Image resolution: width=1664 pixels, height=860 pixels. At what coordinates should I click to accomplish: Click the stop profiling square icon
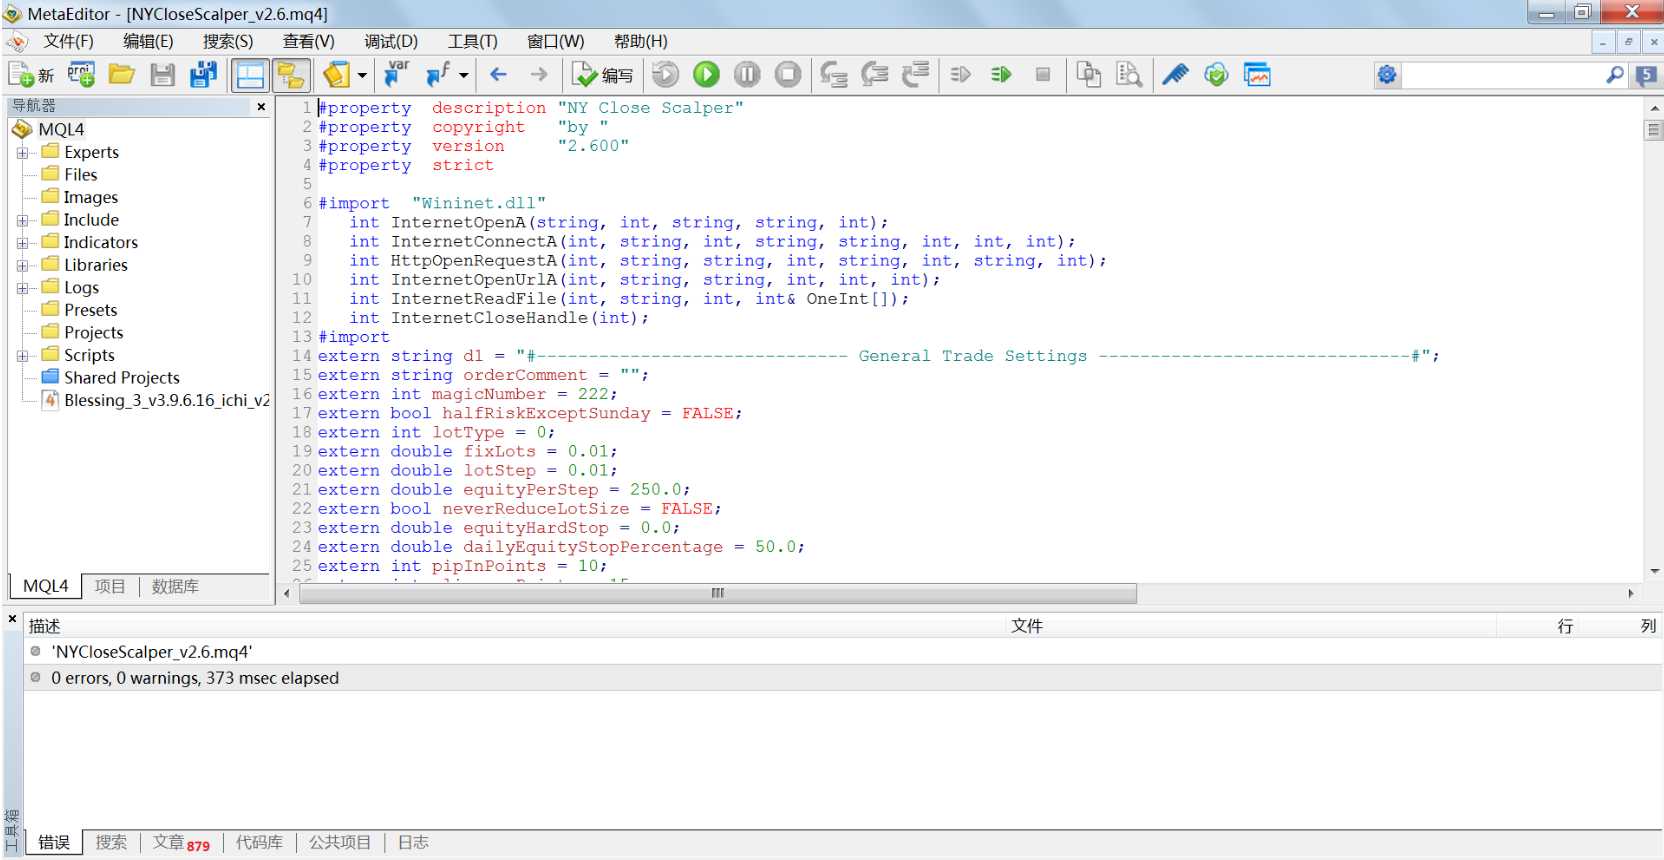[x=1043, y=75]
